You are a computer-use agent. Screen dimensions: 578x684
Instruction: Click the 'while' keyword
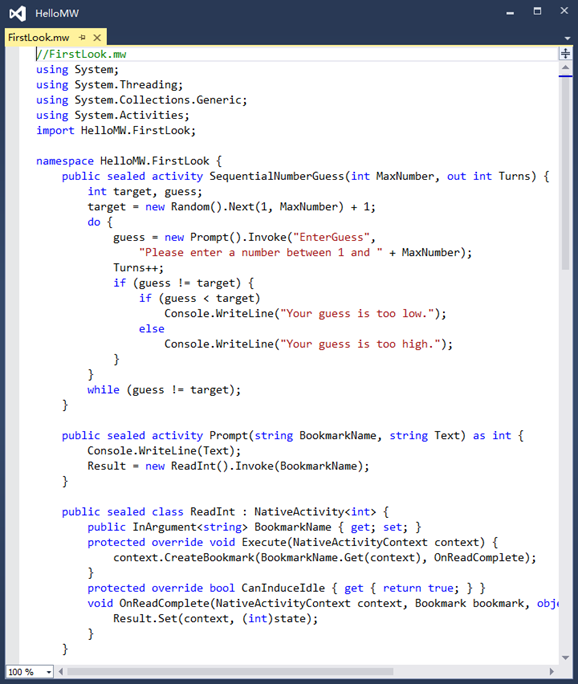[x=103, y=390]
